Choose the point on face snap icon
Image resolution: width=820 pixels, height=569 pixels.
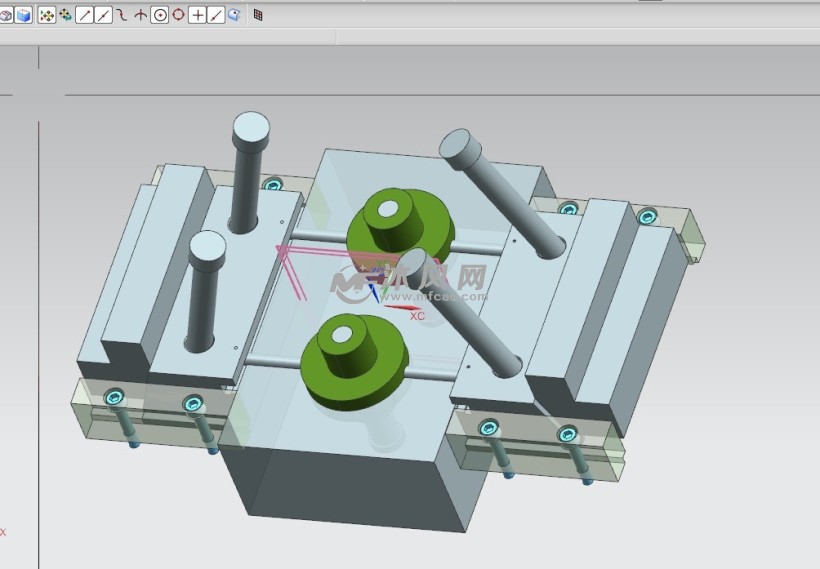(x=234, y=15)
